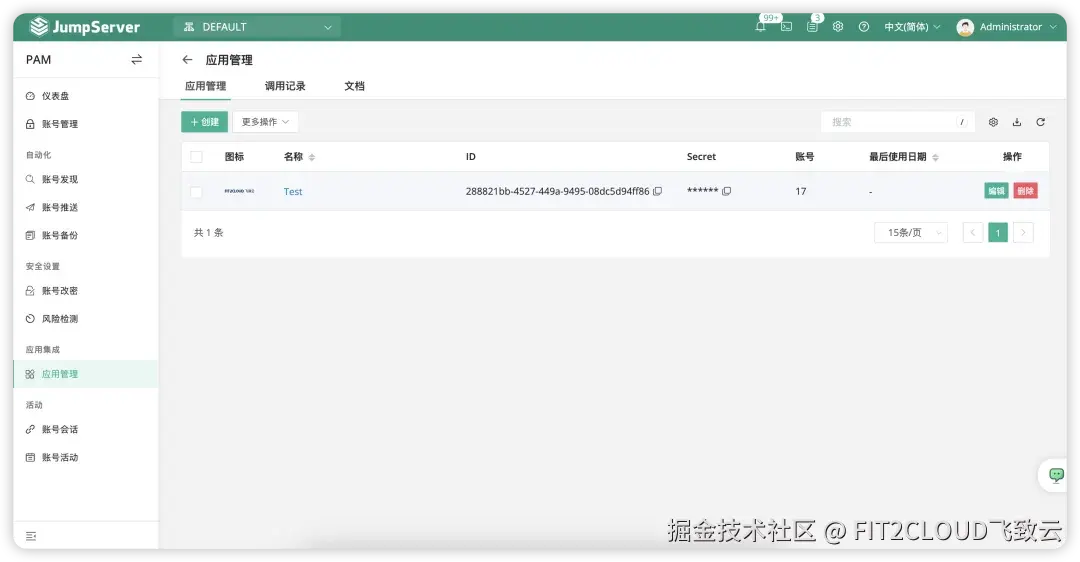
Task: Click the 共 1 条 total text
Action: click(209, 233)
